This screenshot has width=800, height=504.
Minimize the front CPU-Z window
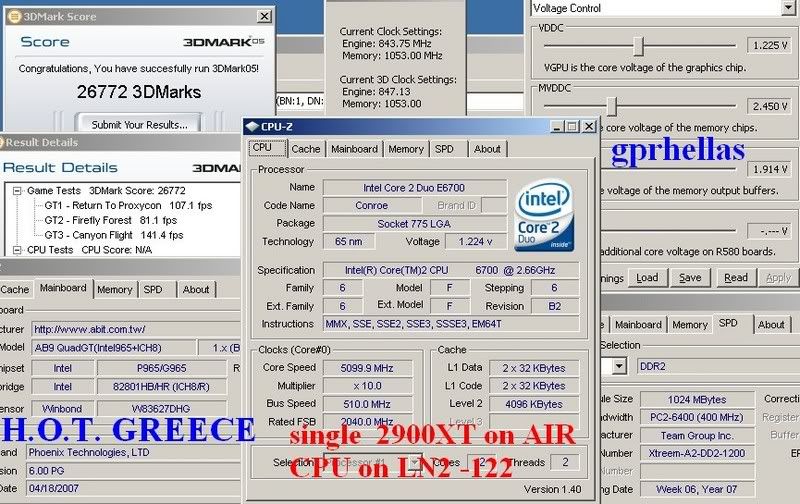pyautogui.click(x=557, y=127)
